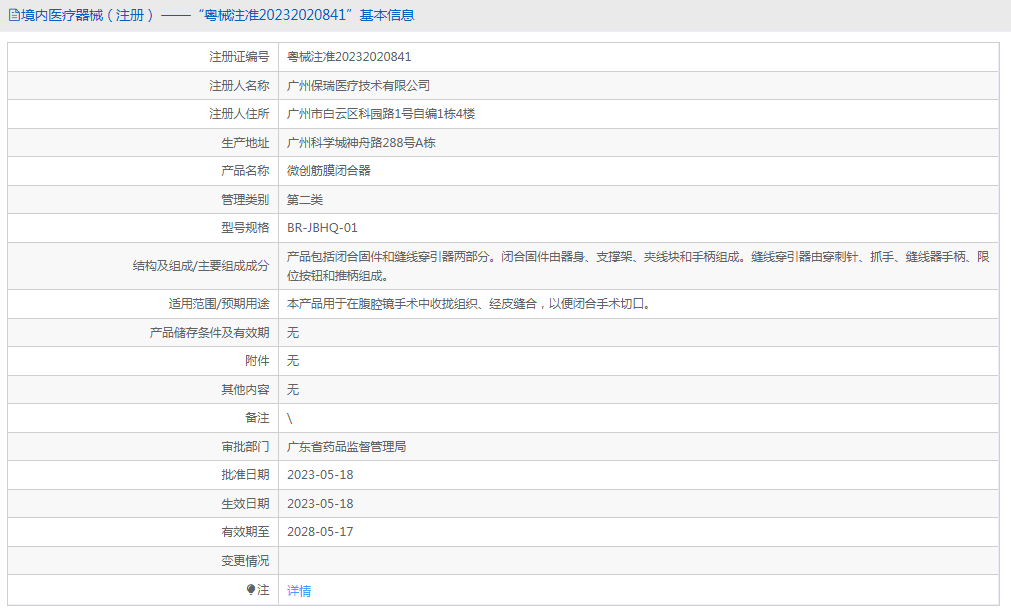
Task: Open the 详情 link
Action: click(x=299, y=591)
